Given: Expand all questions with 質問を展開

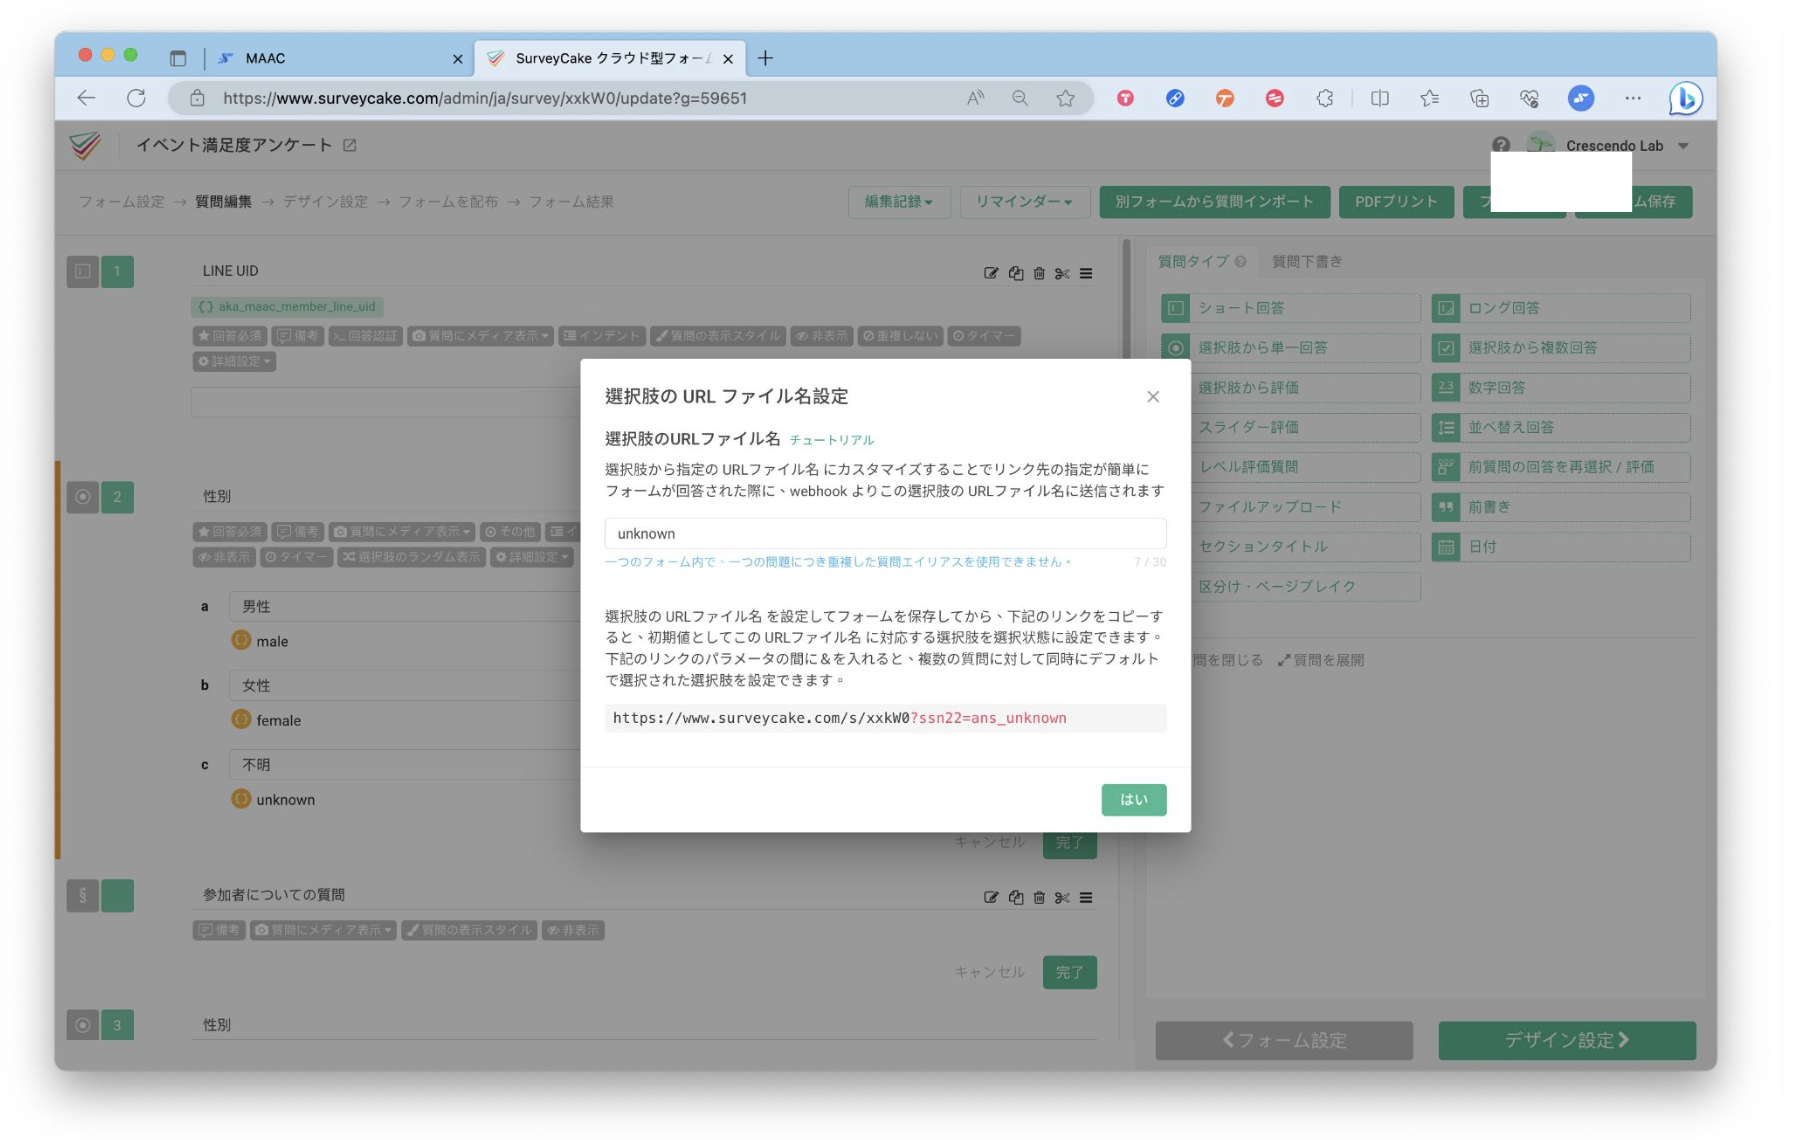Looking at the screenshot, I should click(x=1320, y=660).
